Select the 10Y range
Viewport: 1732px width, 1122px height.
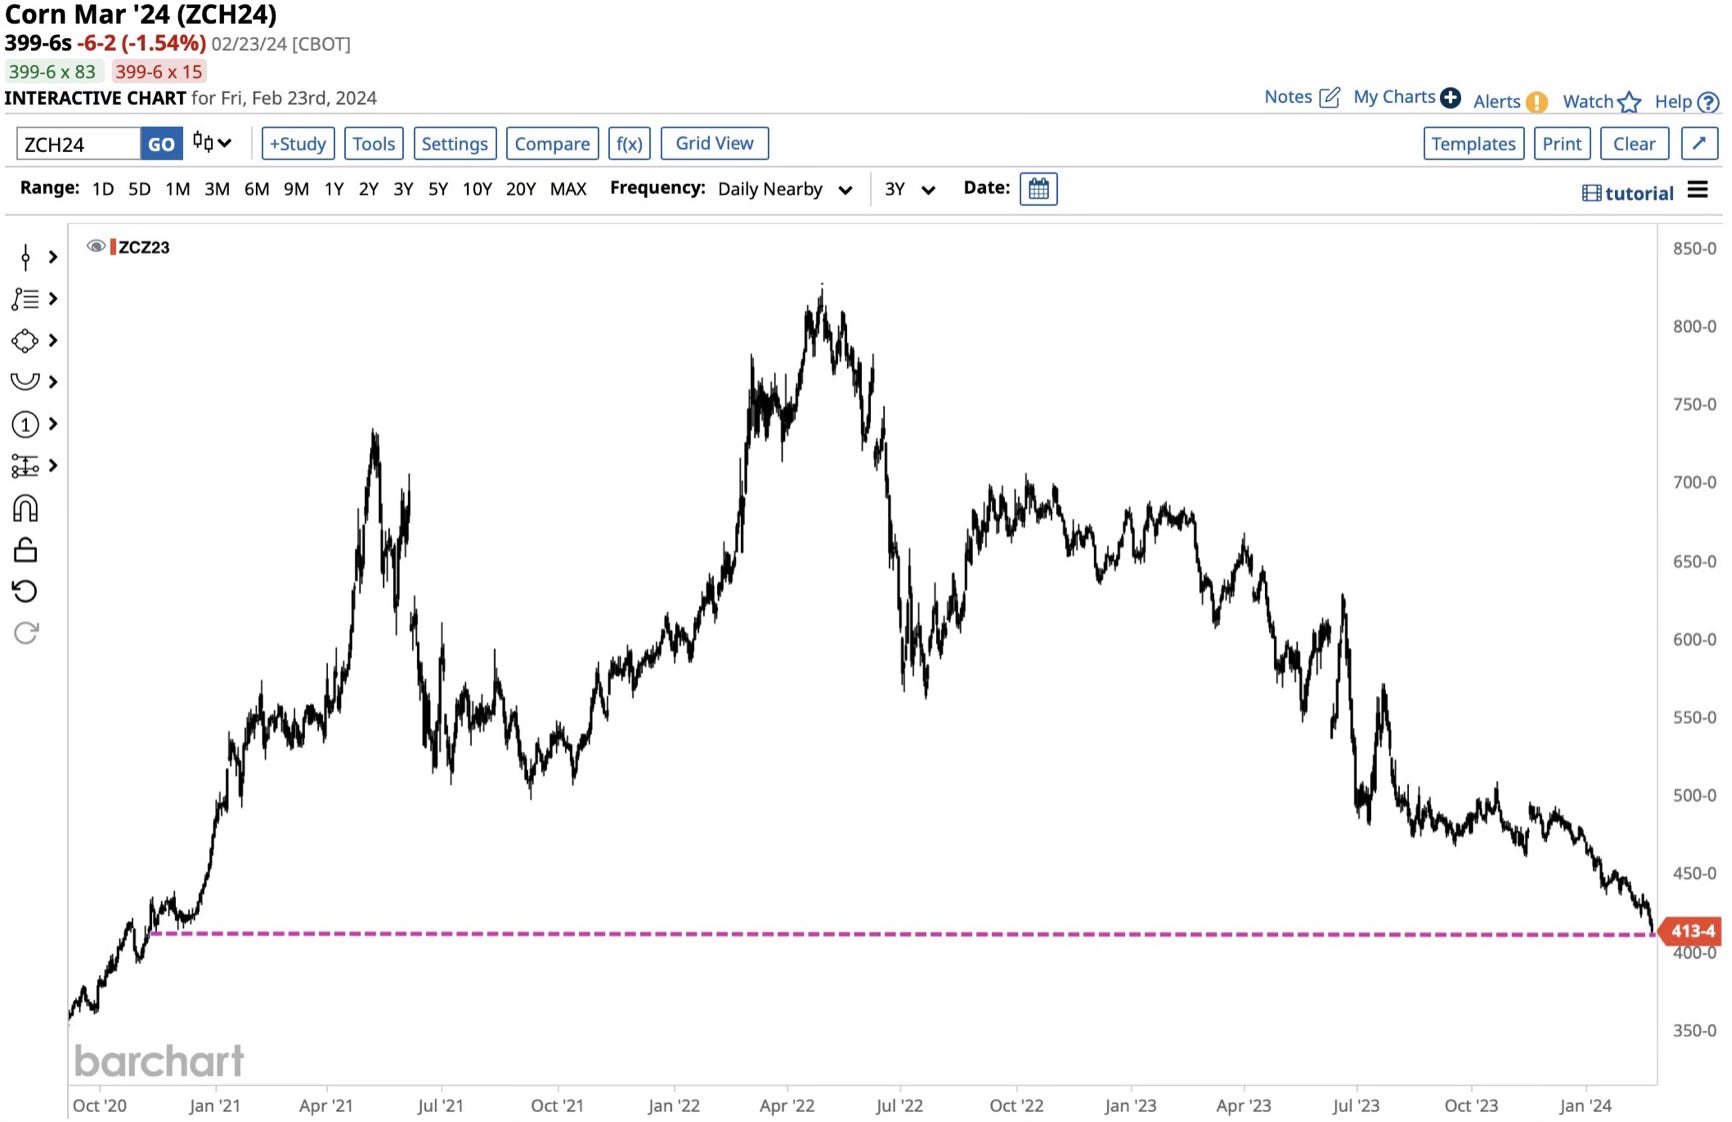477,189
